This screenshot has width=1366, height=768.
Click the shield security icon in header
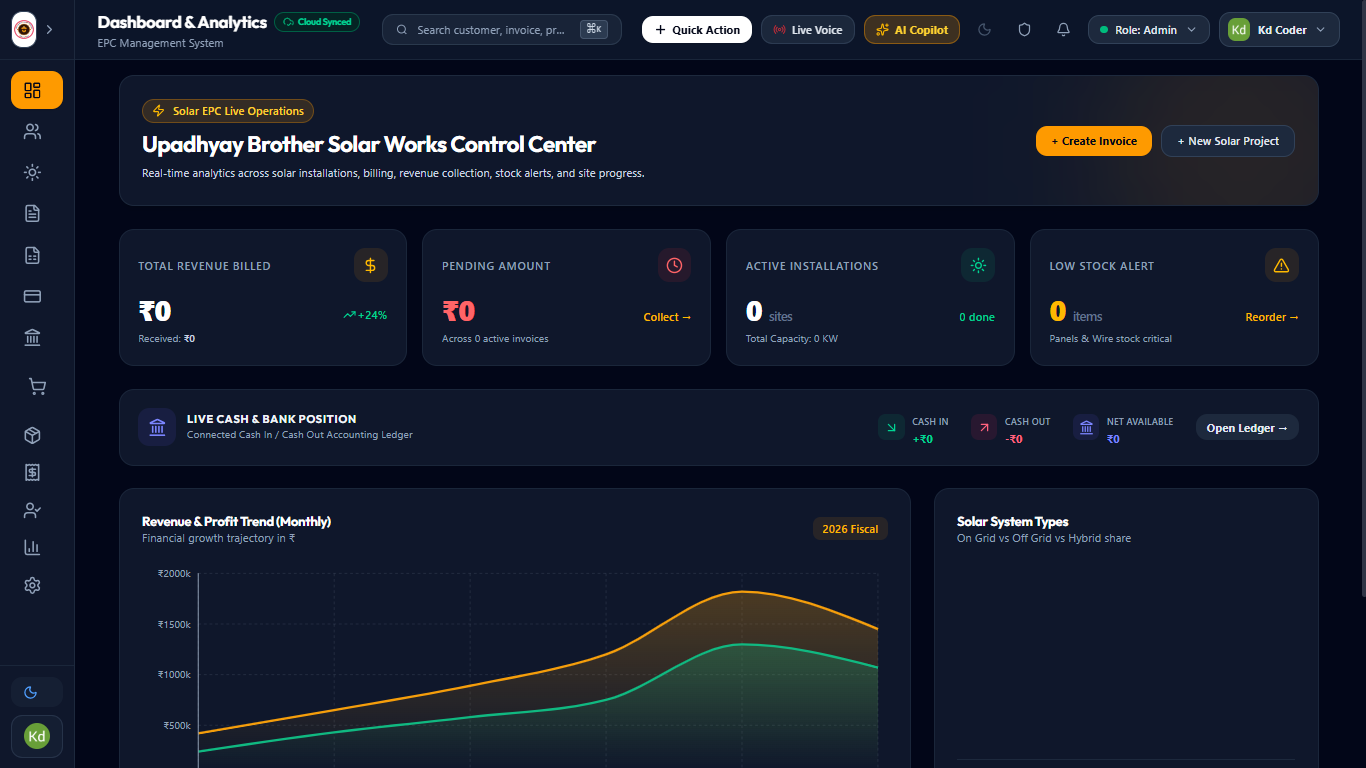(1024, 30)
